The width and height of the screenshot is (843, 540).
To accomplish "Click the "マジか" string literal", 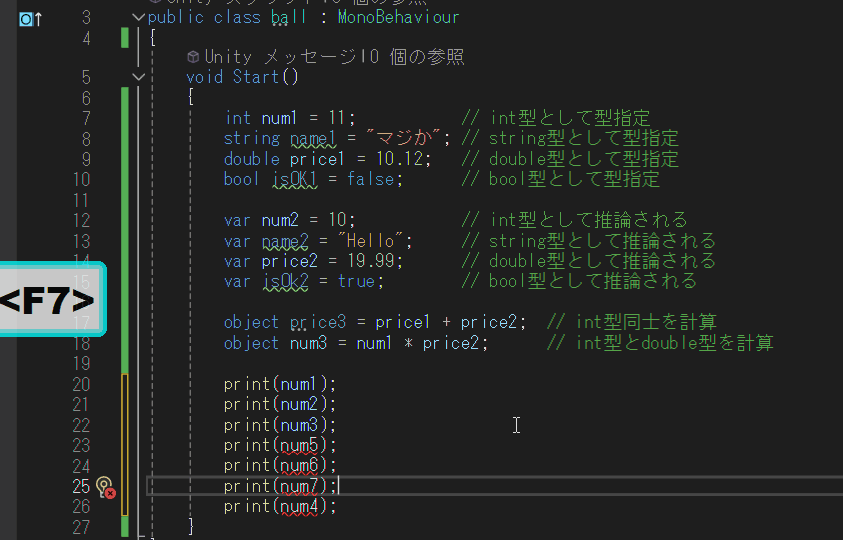I will (x=403, y=138).
